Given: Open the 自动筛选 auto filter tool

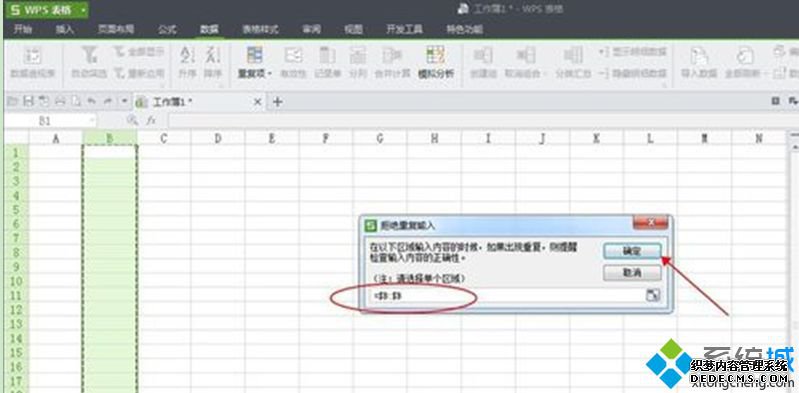Looking at the screenshot, I should (x=89, y=62).
